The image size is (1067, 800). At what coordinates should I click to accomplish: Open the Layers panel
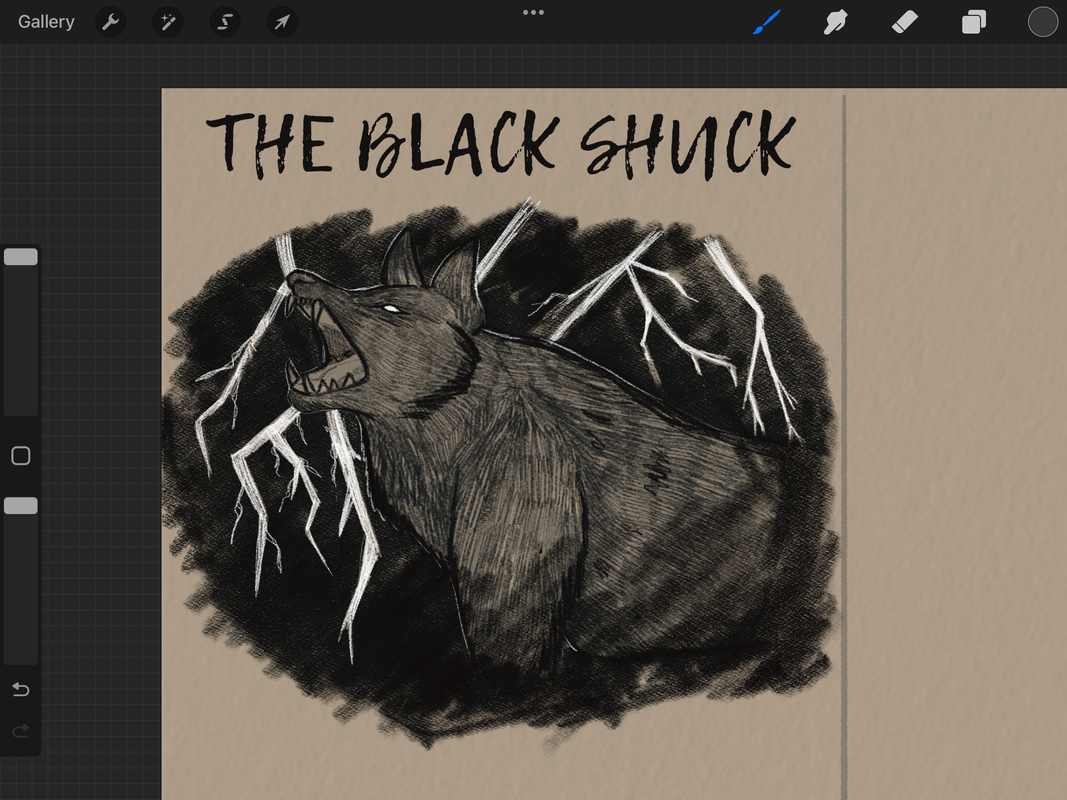974,22
